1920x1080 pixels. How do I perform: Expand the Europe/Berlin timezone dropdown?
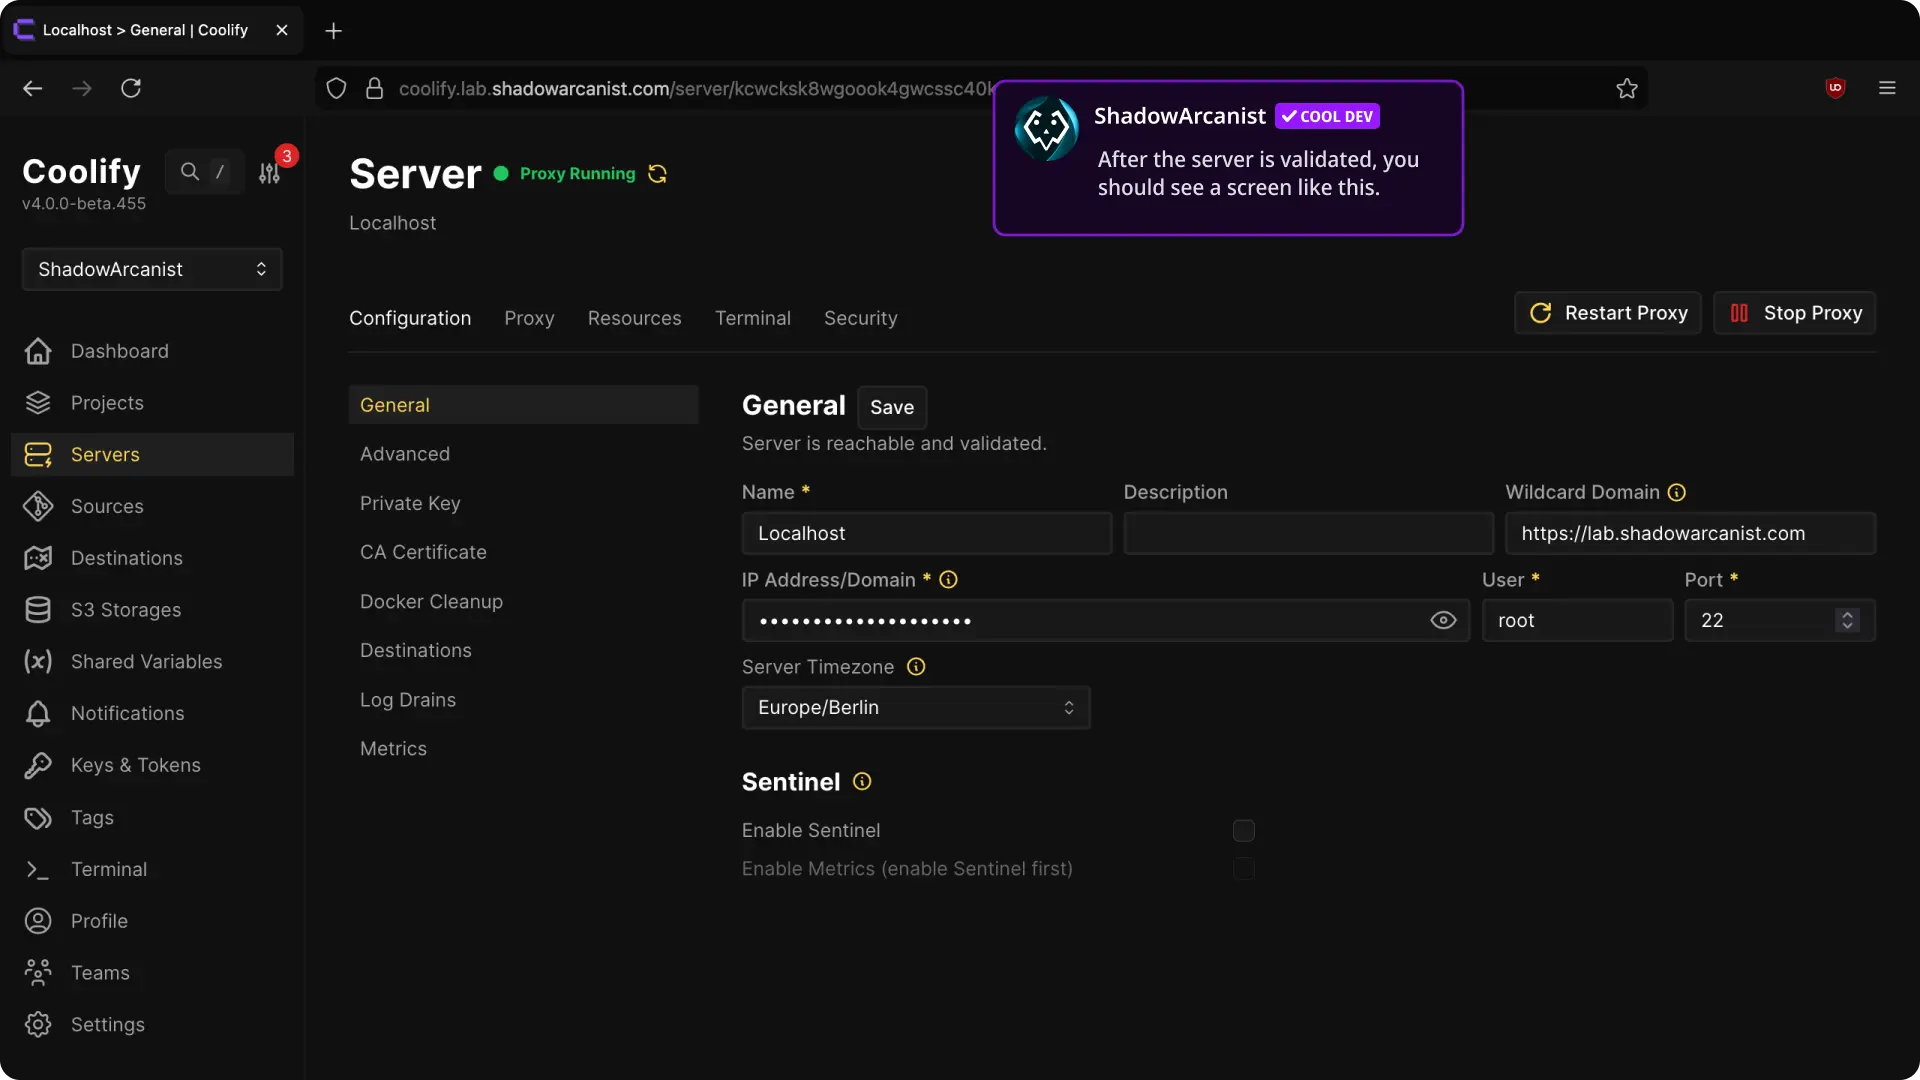(x=915, y=707)
